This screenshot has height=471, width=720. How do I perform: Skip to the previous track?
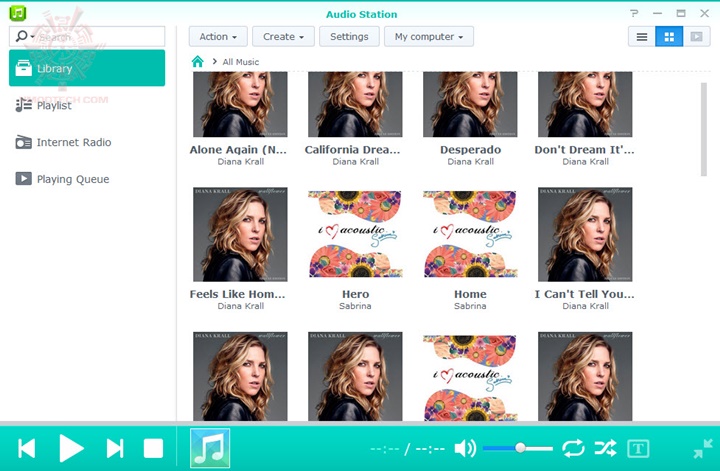27,449
